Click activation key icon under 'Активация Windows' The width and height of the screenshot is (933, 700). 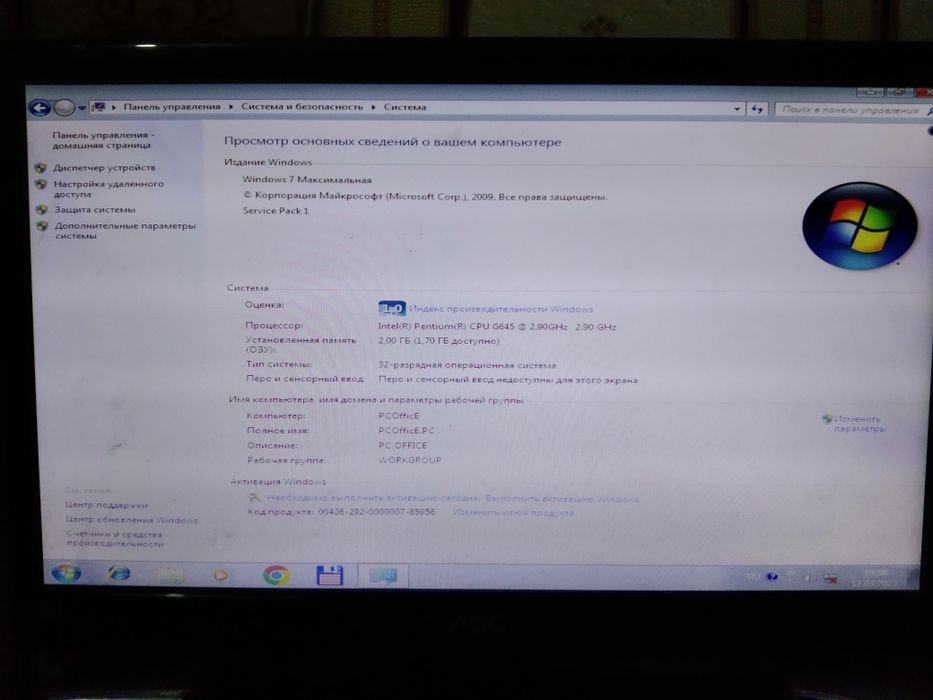pos(255,498)
